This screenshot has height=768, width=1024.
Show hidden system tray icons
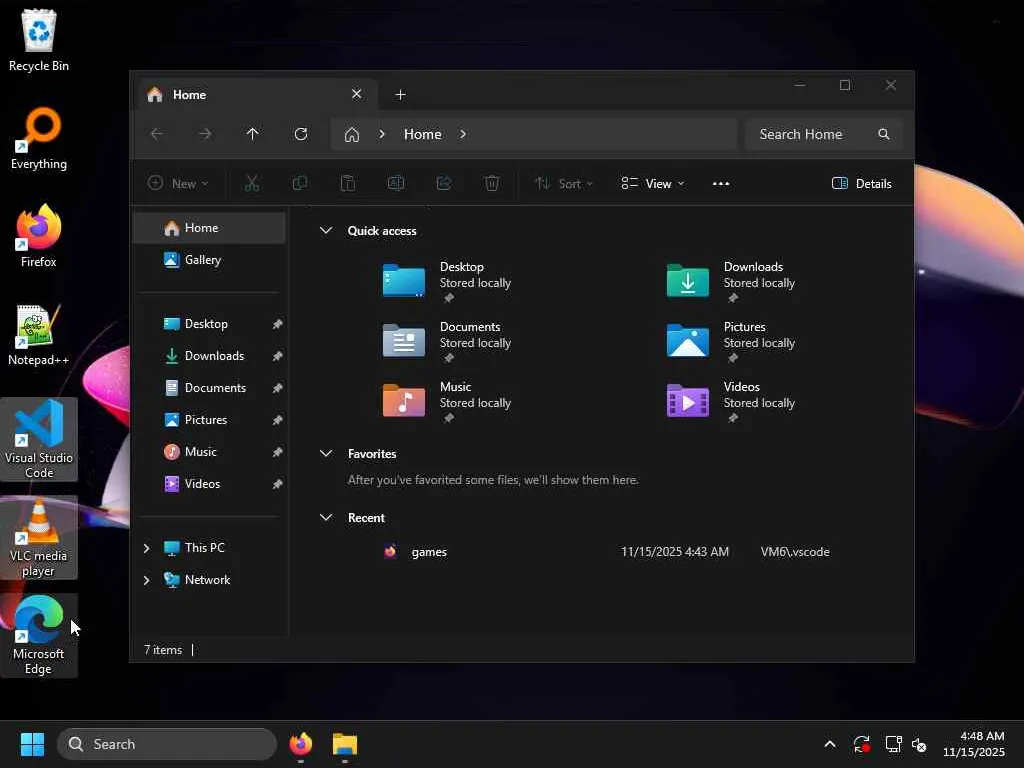[x=829, y=744]
